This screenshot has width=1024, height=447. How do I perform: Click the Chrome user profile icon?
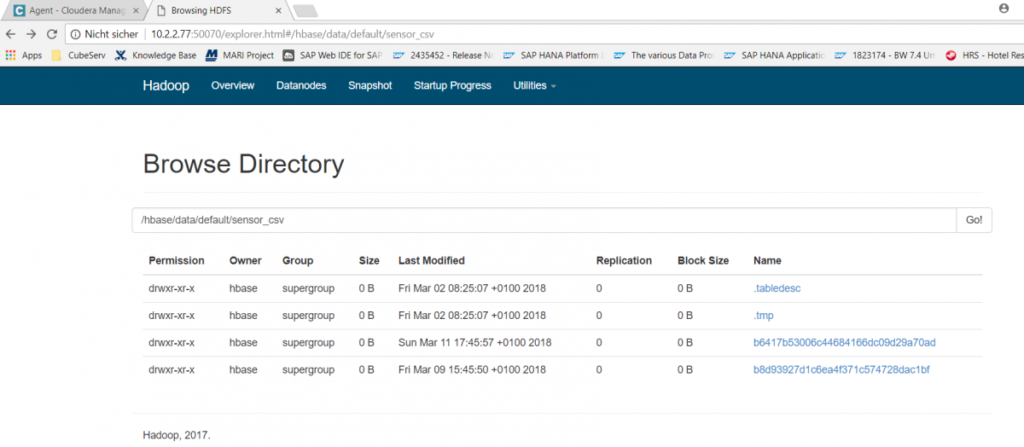(x=1004, y=9)
